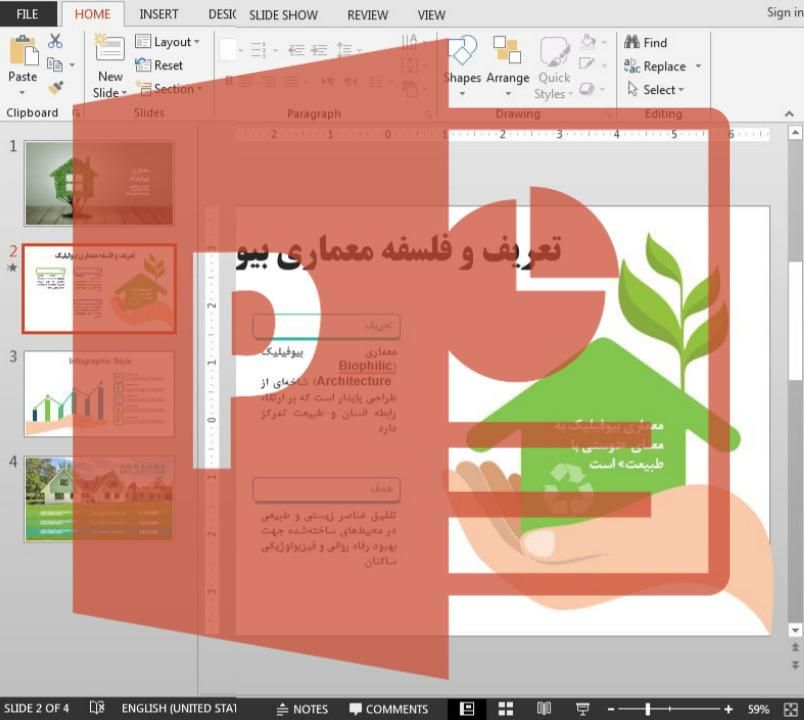Switch to Normal view in status bar
The height and width of the screenshot is (720, 804).
tap(467, 709)
